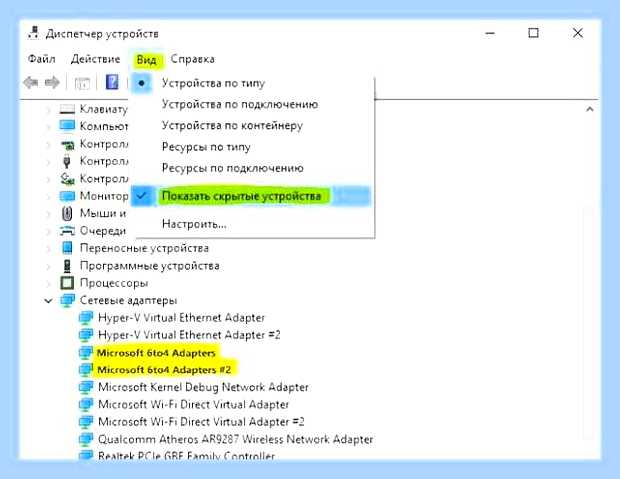Click the vertical scrollbar track

[590, 324]
